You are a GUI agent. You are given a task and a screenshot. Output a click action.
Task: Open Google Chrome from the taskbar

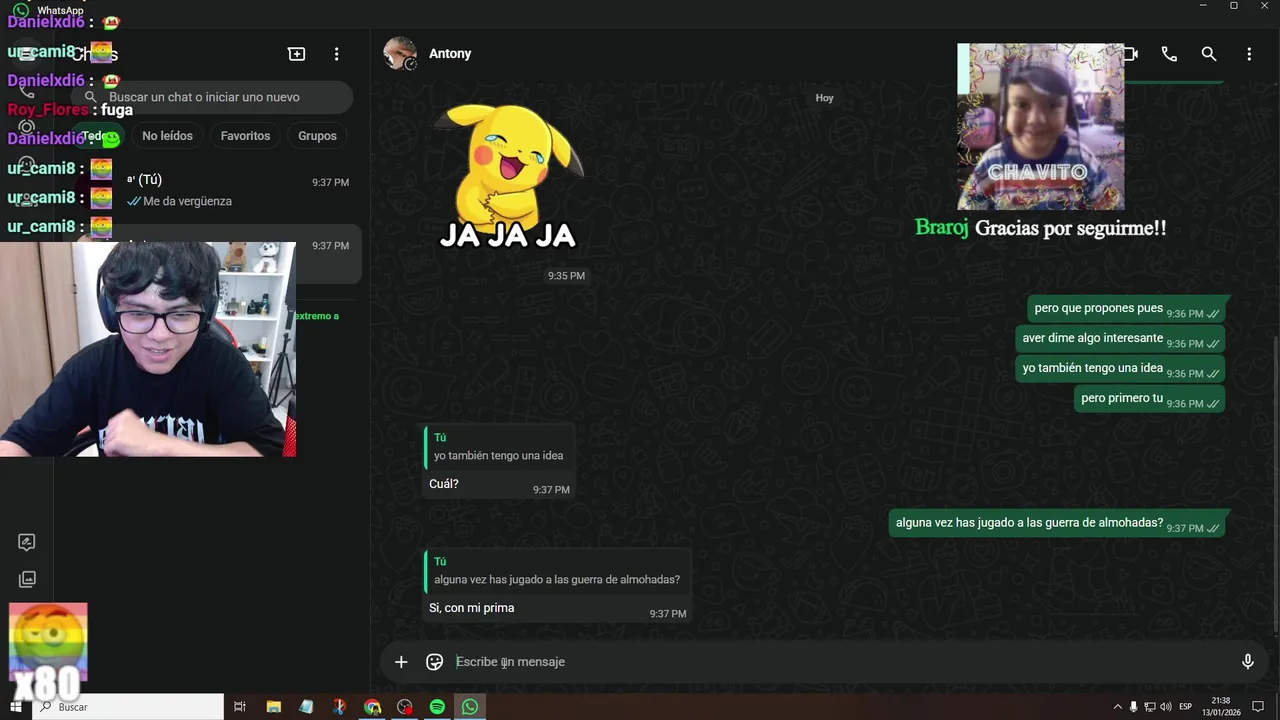372,707
